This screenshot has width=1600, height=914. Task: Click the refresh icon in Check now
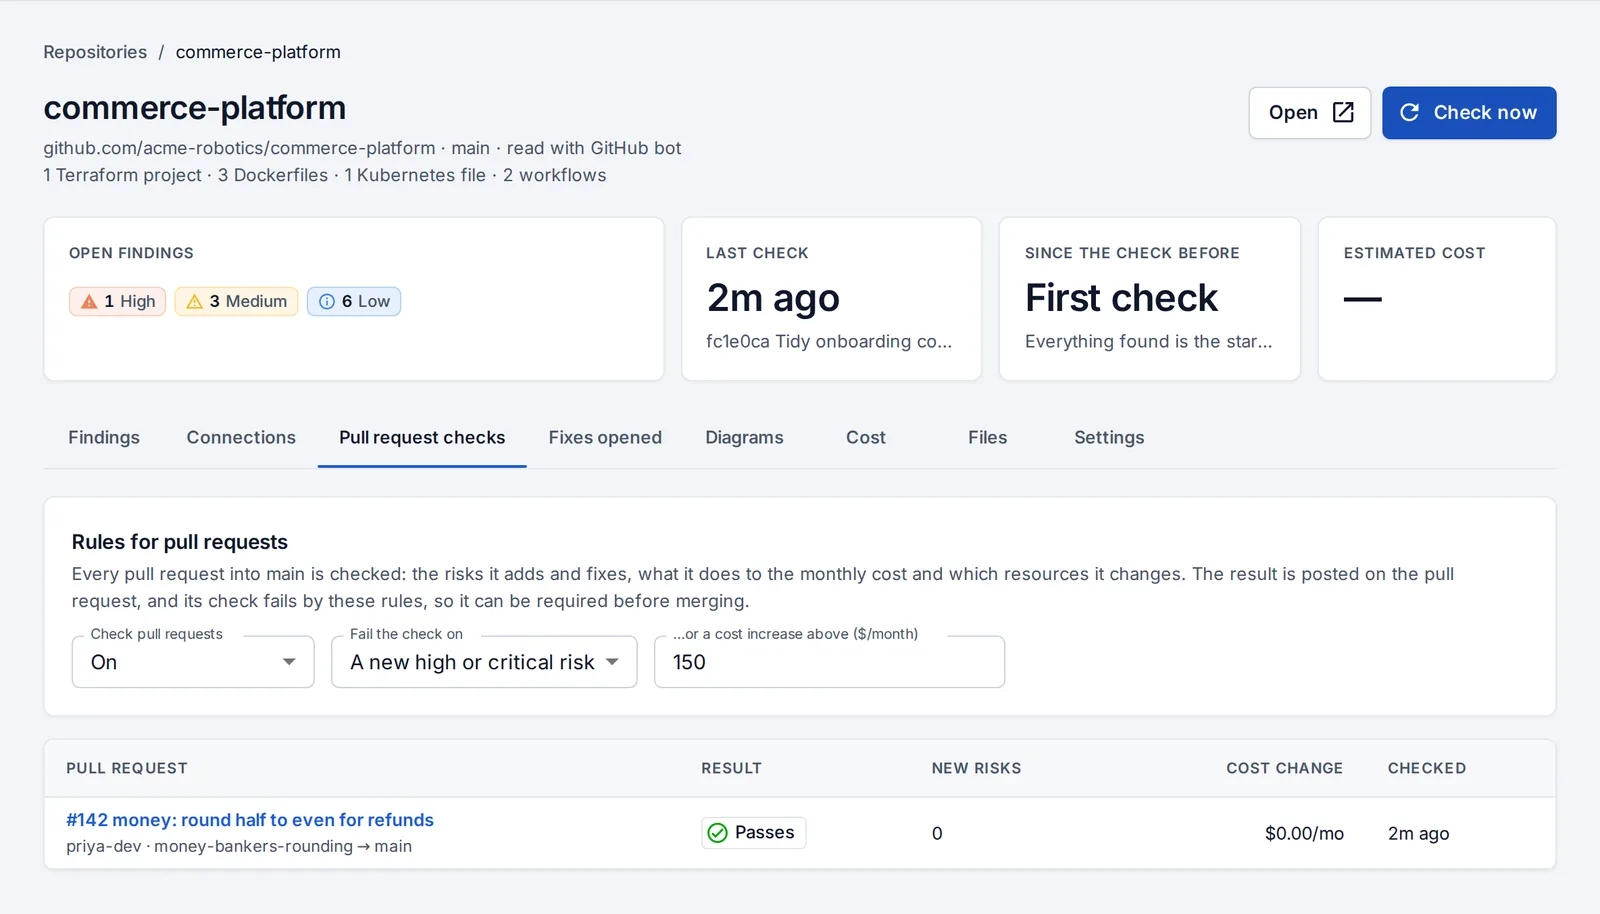point(1409,112)
